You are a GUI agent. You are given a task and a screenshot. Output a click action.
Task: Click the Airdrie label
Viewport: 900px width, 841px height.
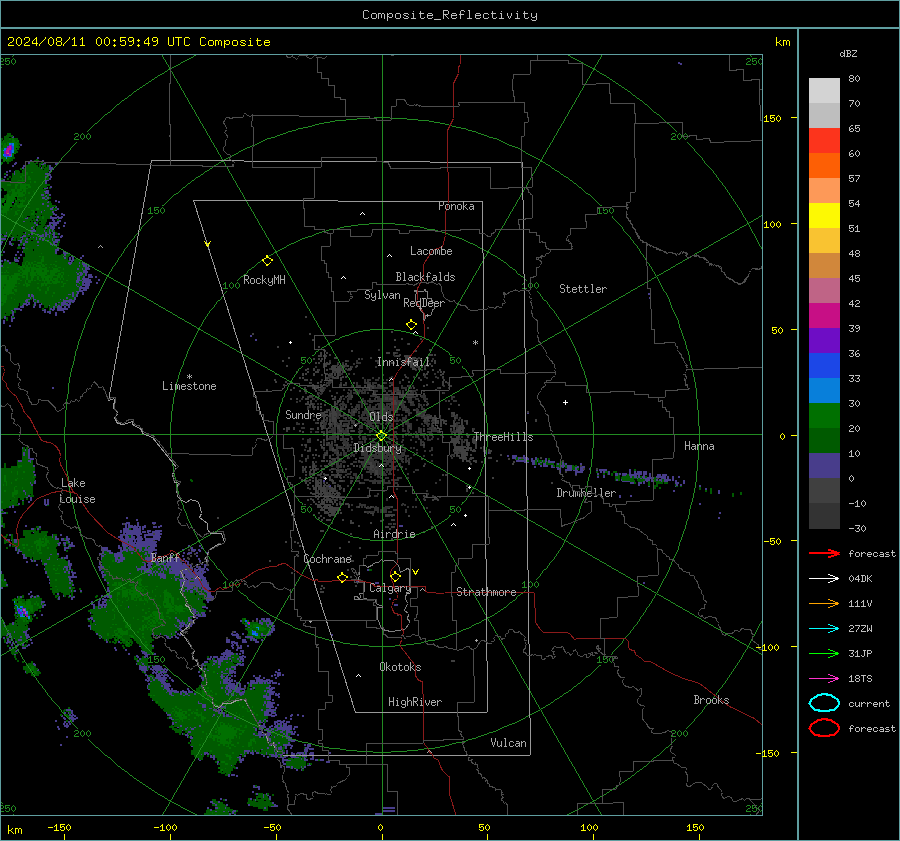coord(394,534)
